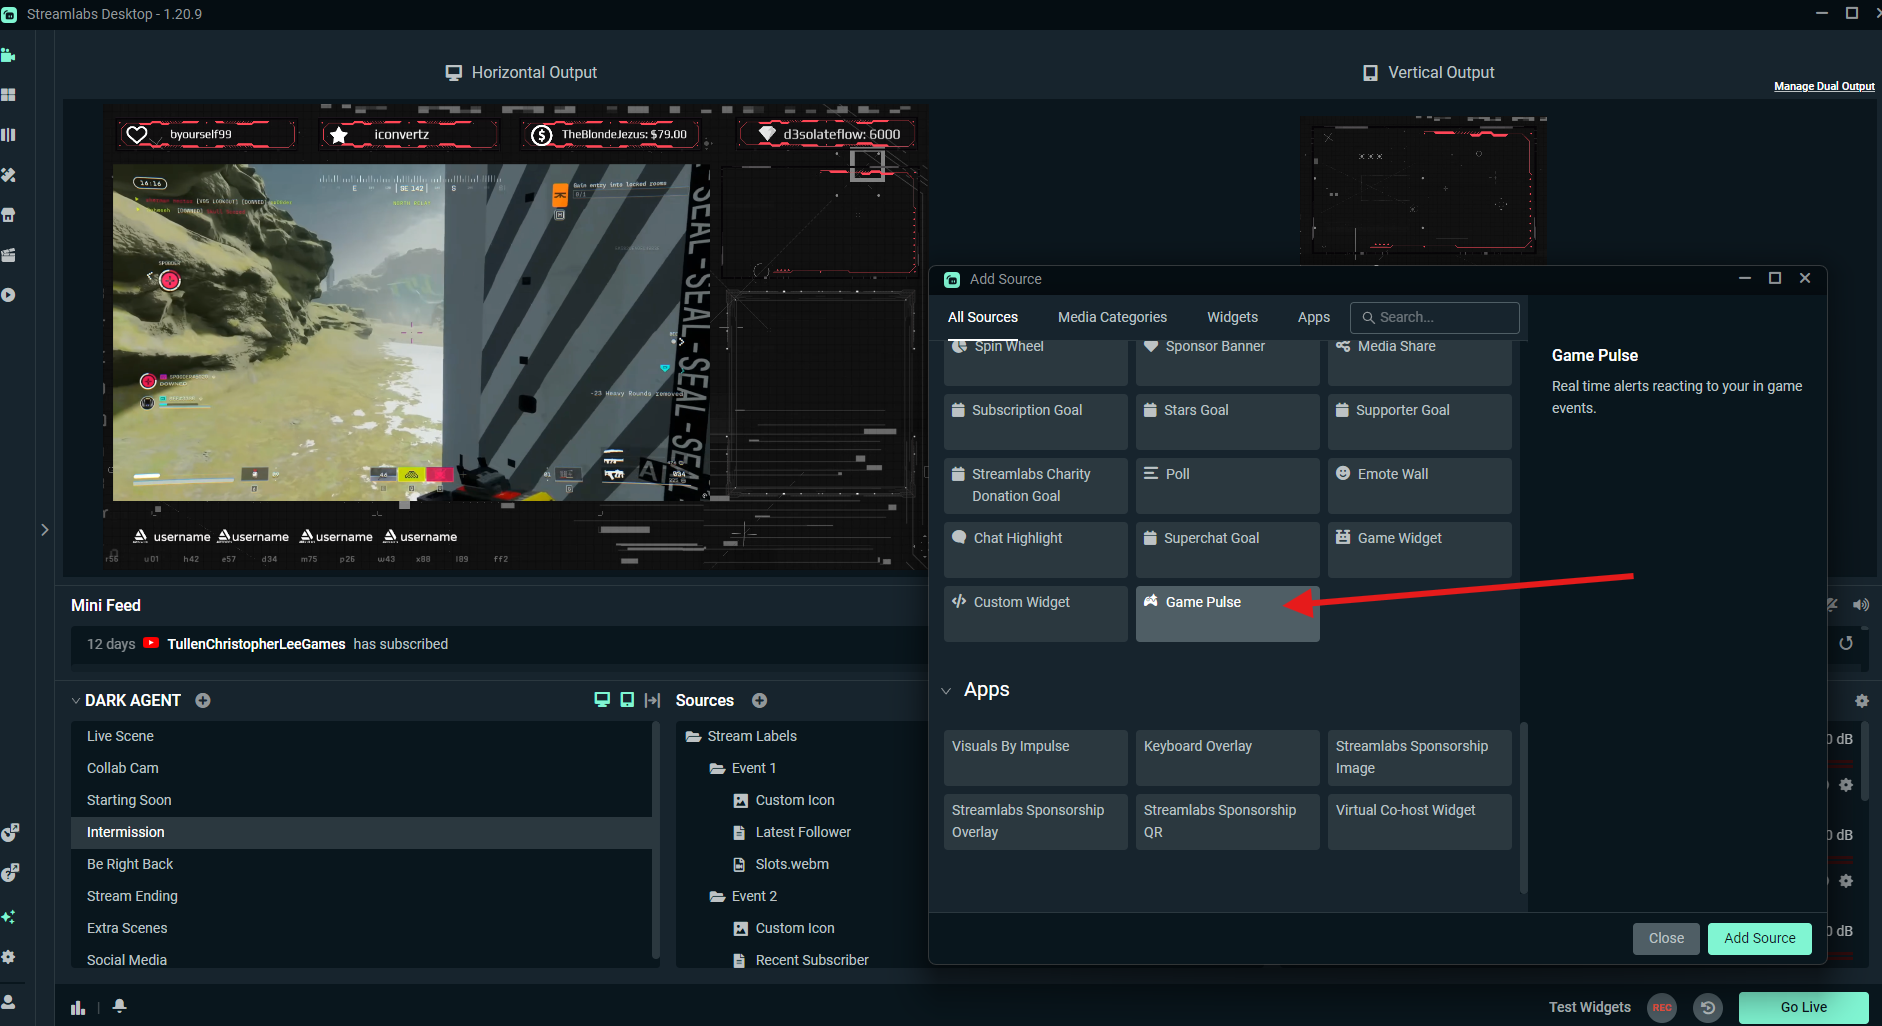Screen dimensions: 1882x1026
Task: Open the audio mixer settings gear
Action: point(1861,701)
